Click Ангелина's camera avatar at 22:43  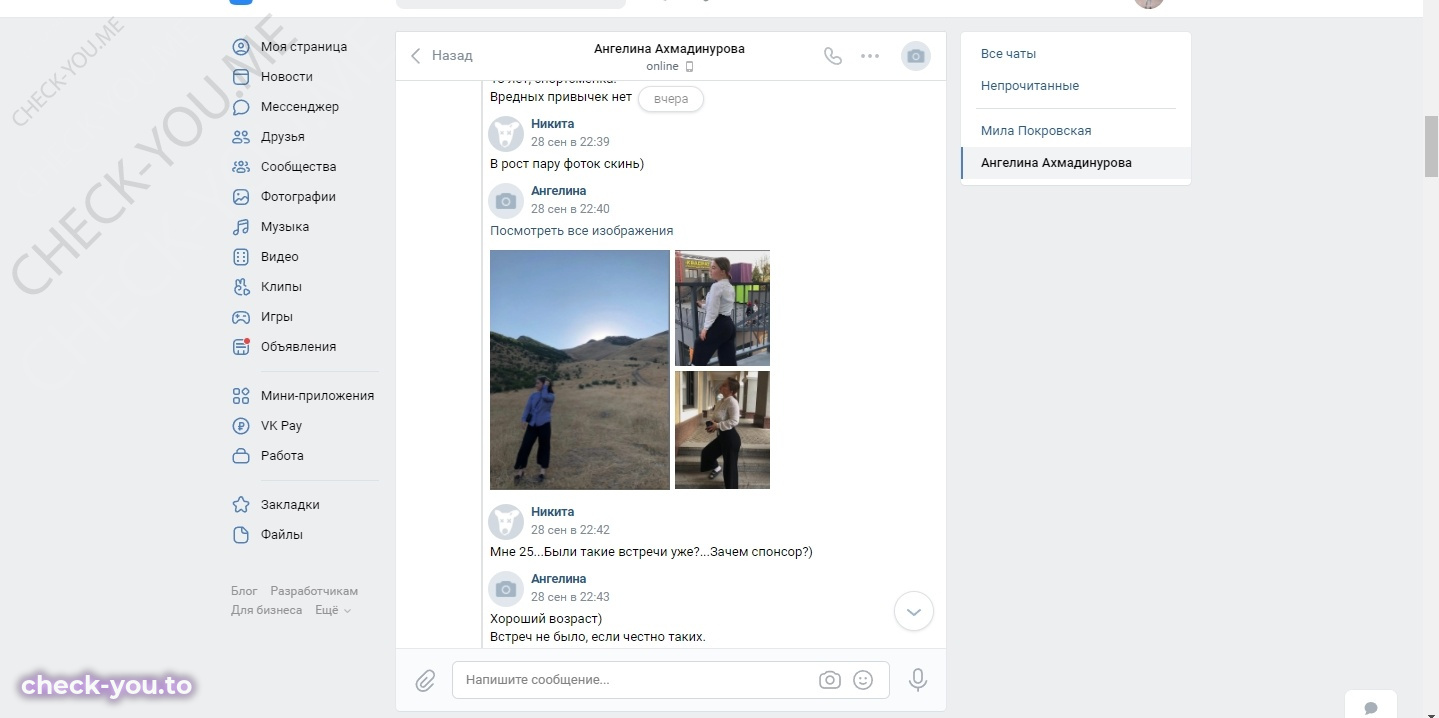pos(506,589)
